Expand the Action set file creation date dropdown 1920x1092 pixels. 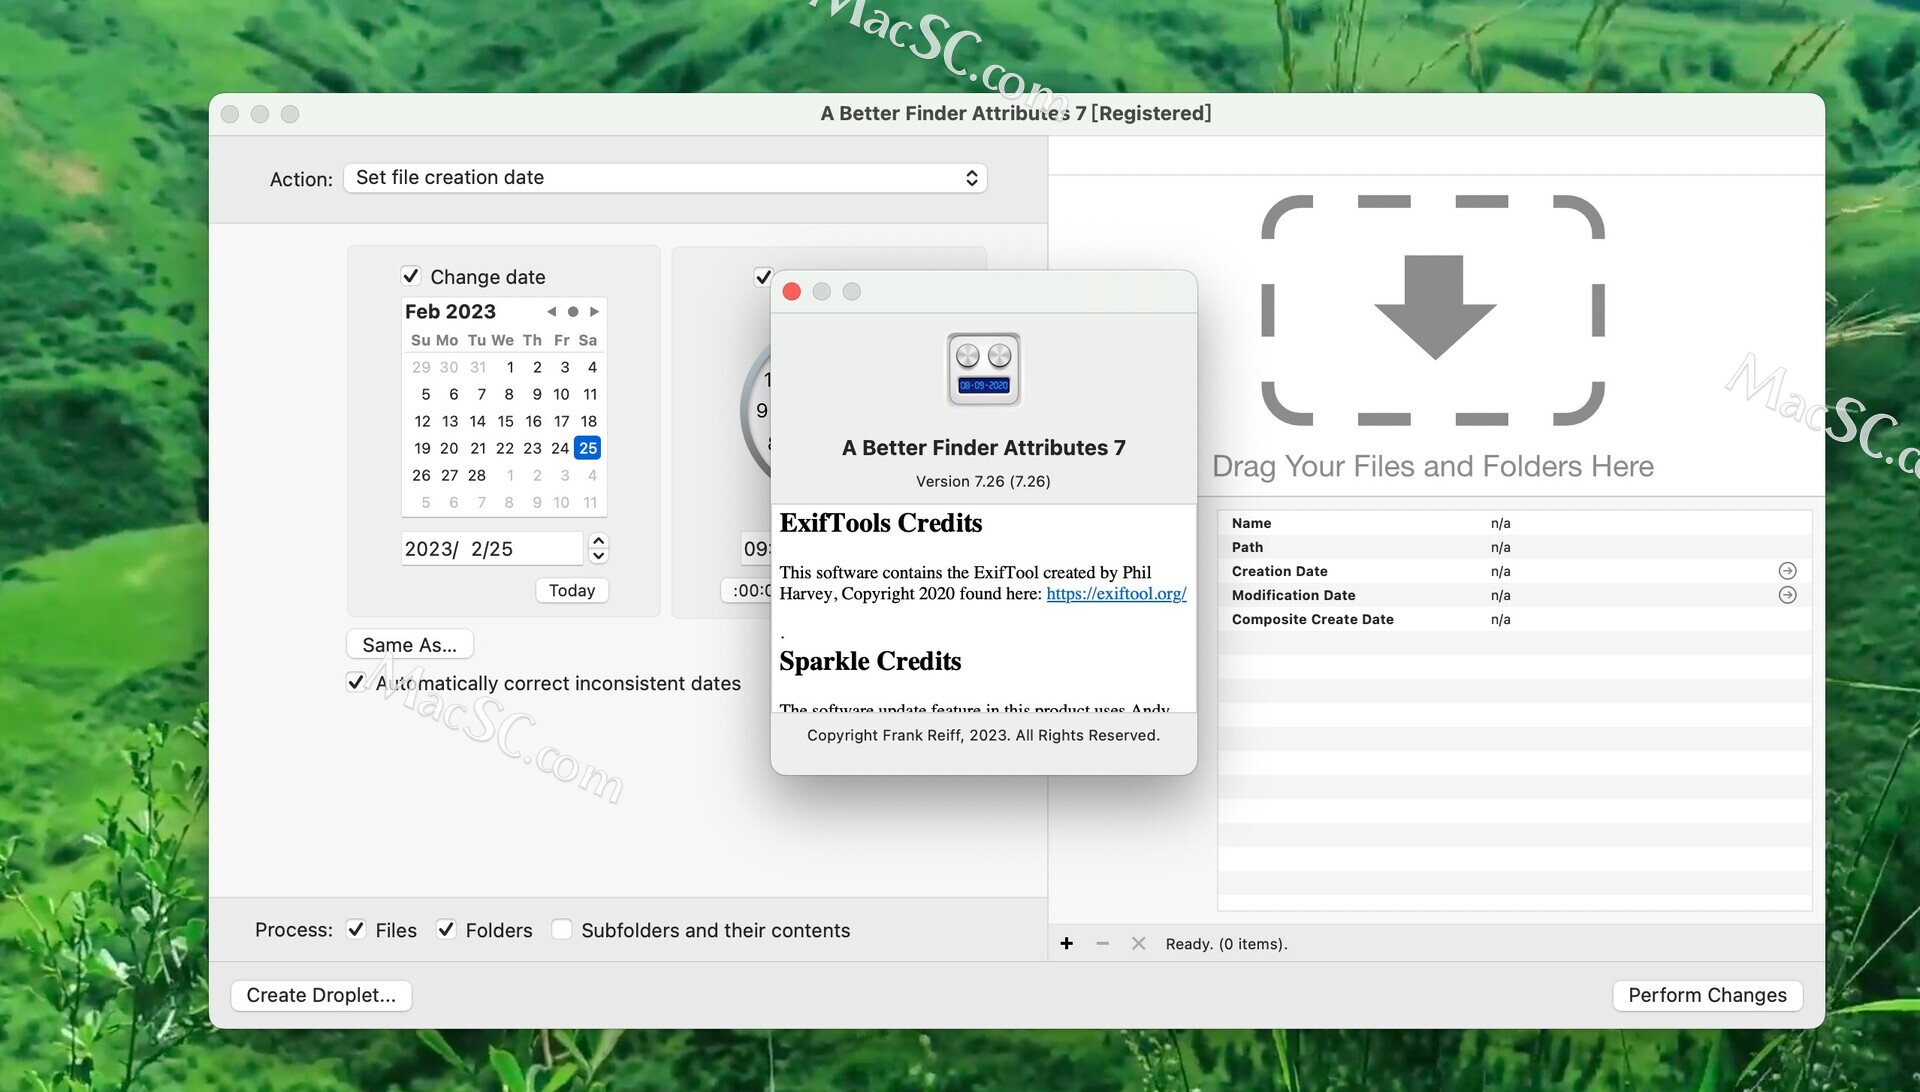click(663, 177)
